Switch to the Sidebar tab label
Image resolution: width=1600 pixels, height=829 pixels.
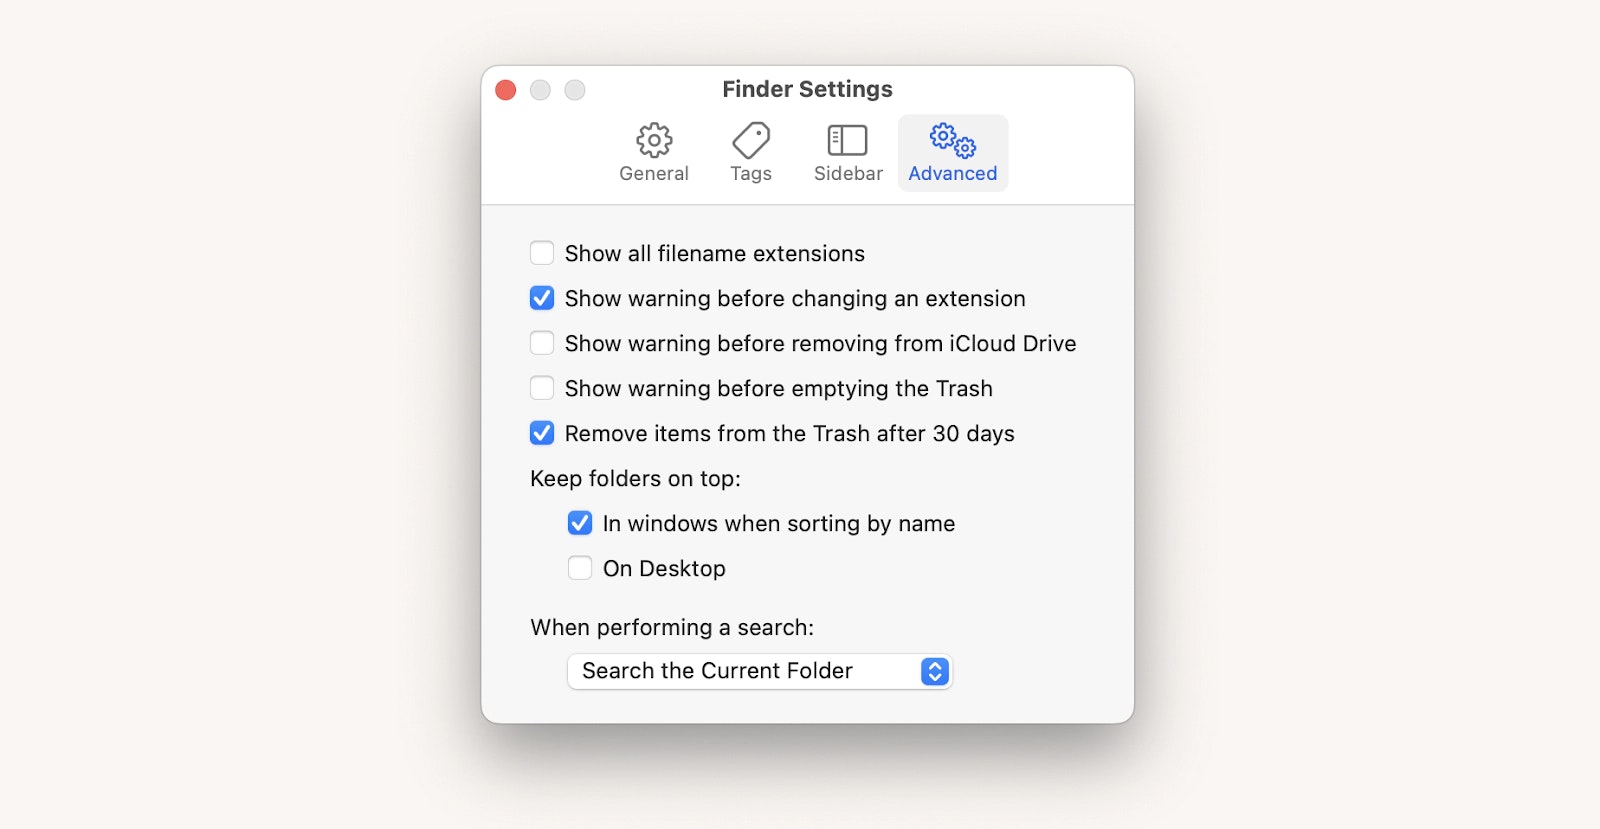tap(848, 173)
